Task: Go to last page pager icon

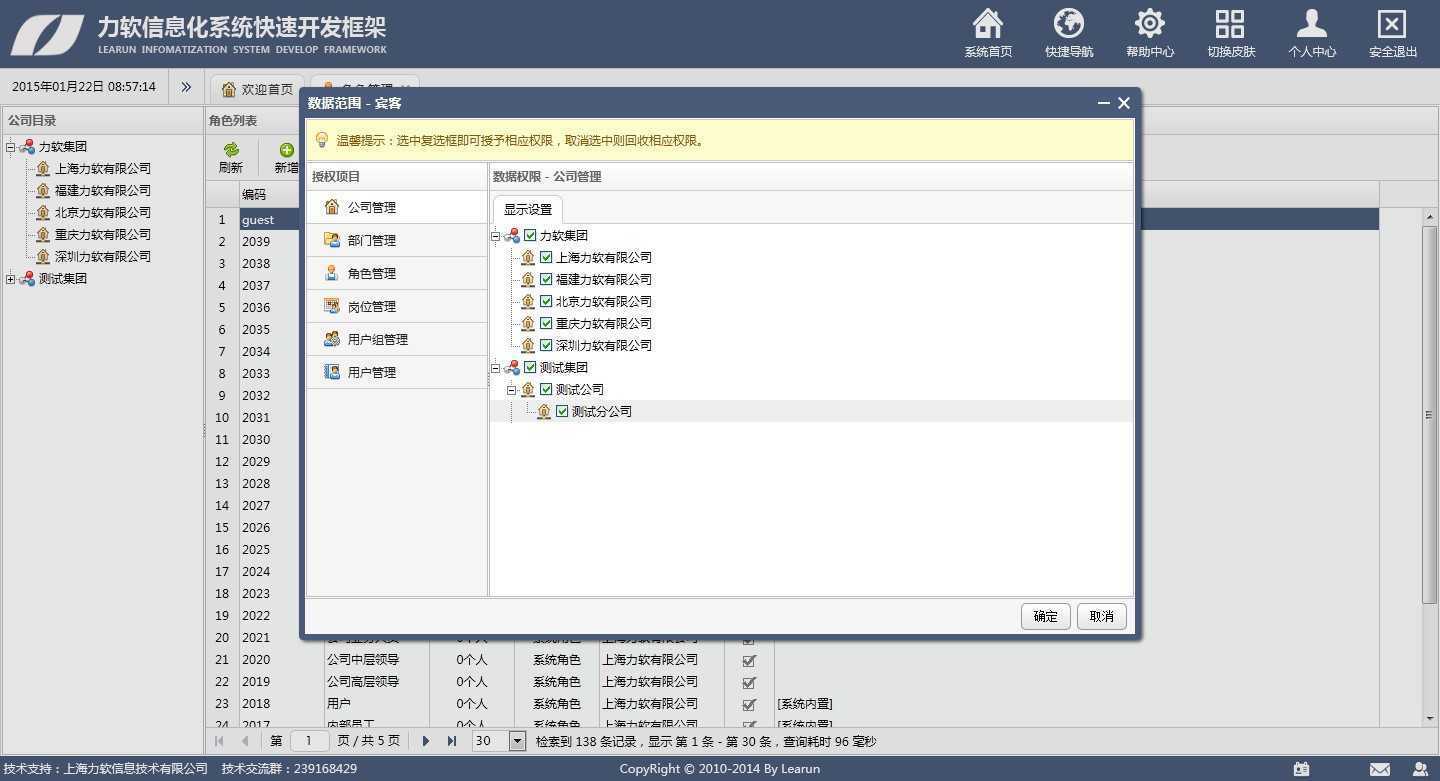Action: [451, 741]
